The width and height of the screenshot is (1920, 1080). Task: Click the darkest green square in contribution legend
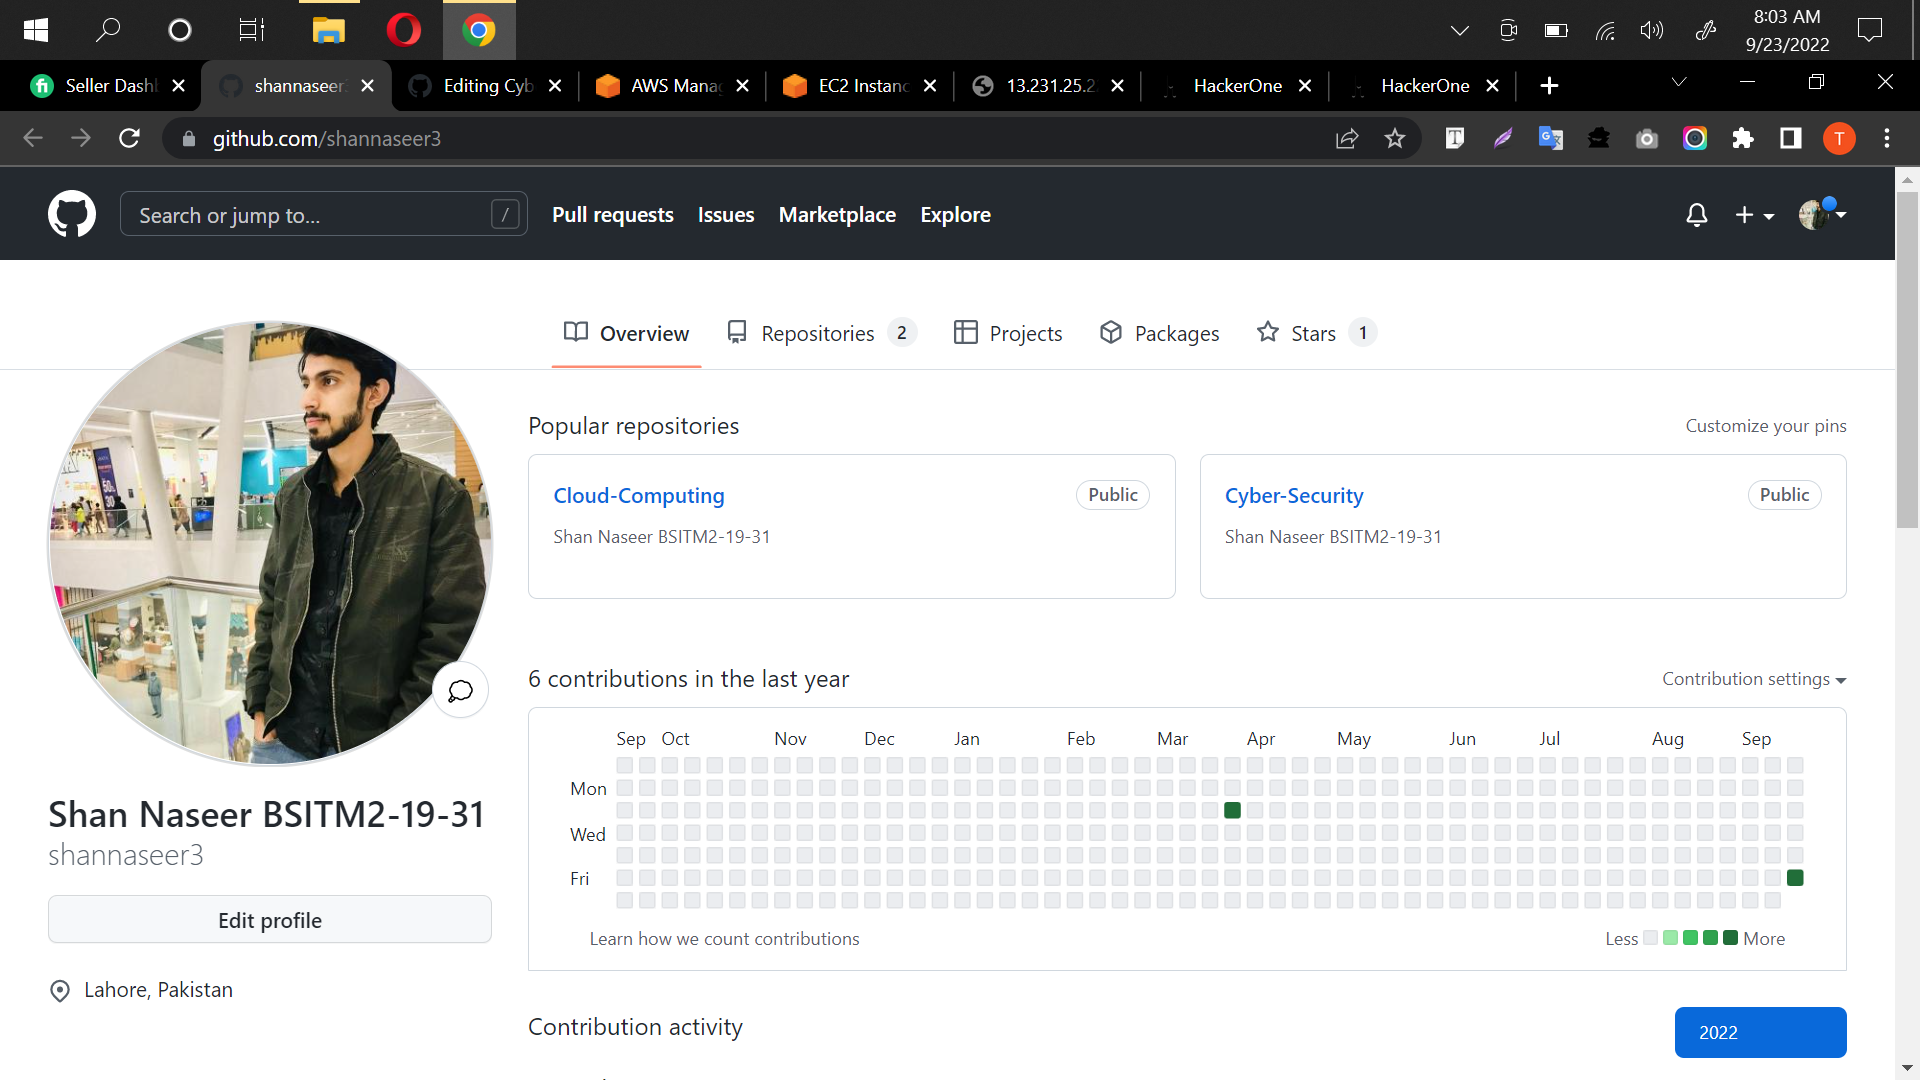pos(1728,938)
